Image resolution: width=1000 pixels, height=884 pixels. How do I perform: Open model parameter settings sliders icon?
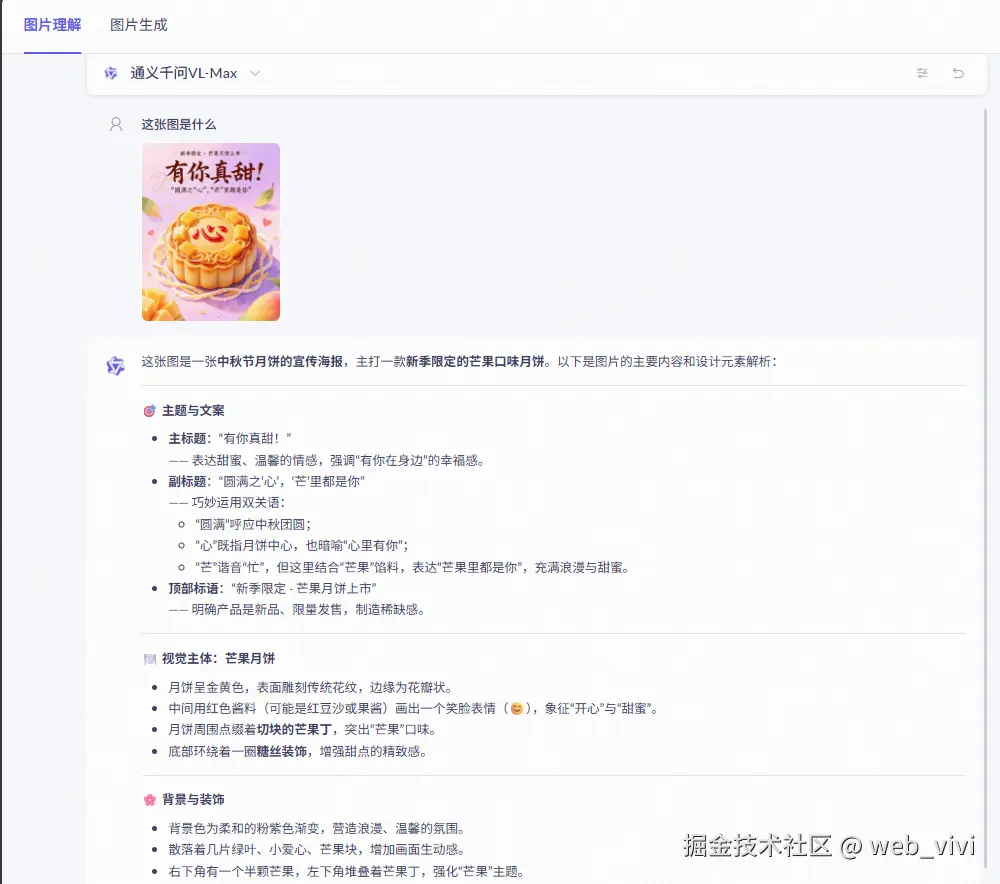[922, 73]
